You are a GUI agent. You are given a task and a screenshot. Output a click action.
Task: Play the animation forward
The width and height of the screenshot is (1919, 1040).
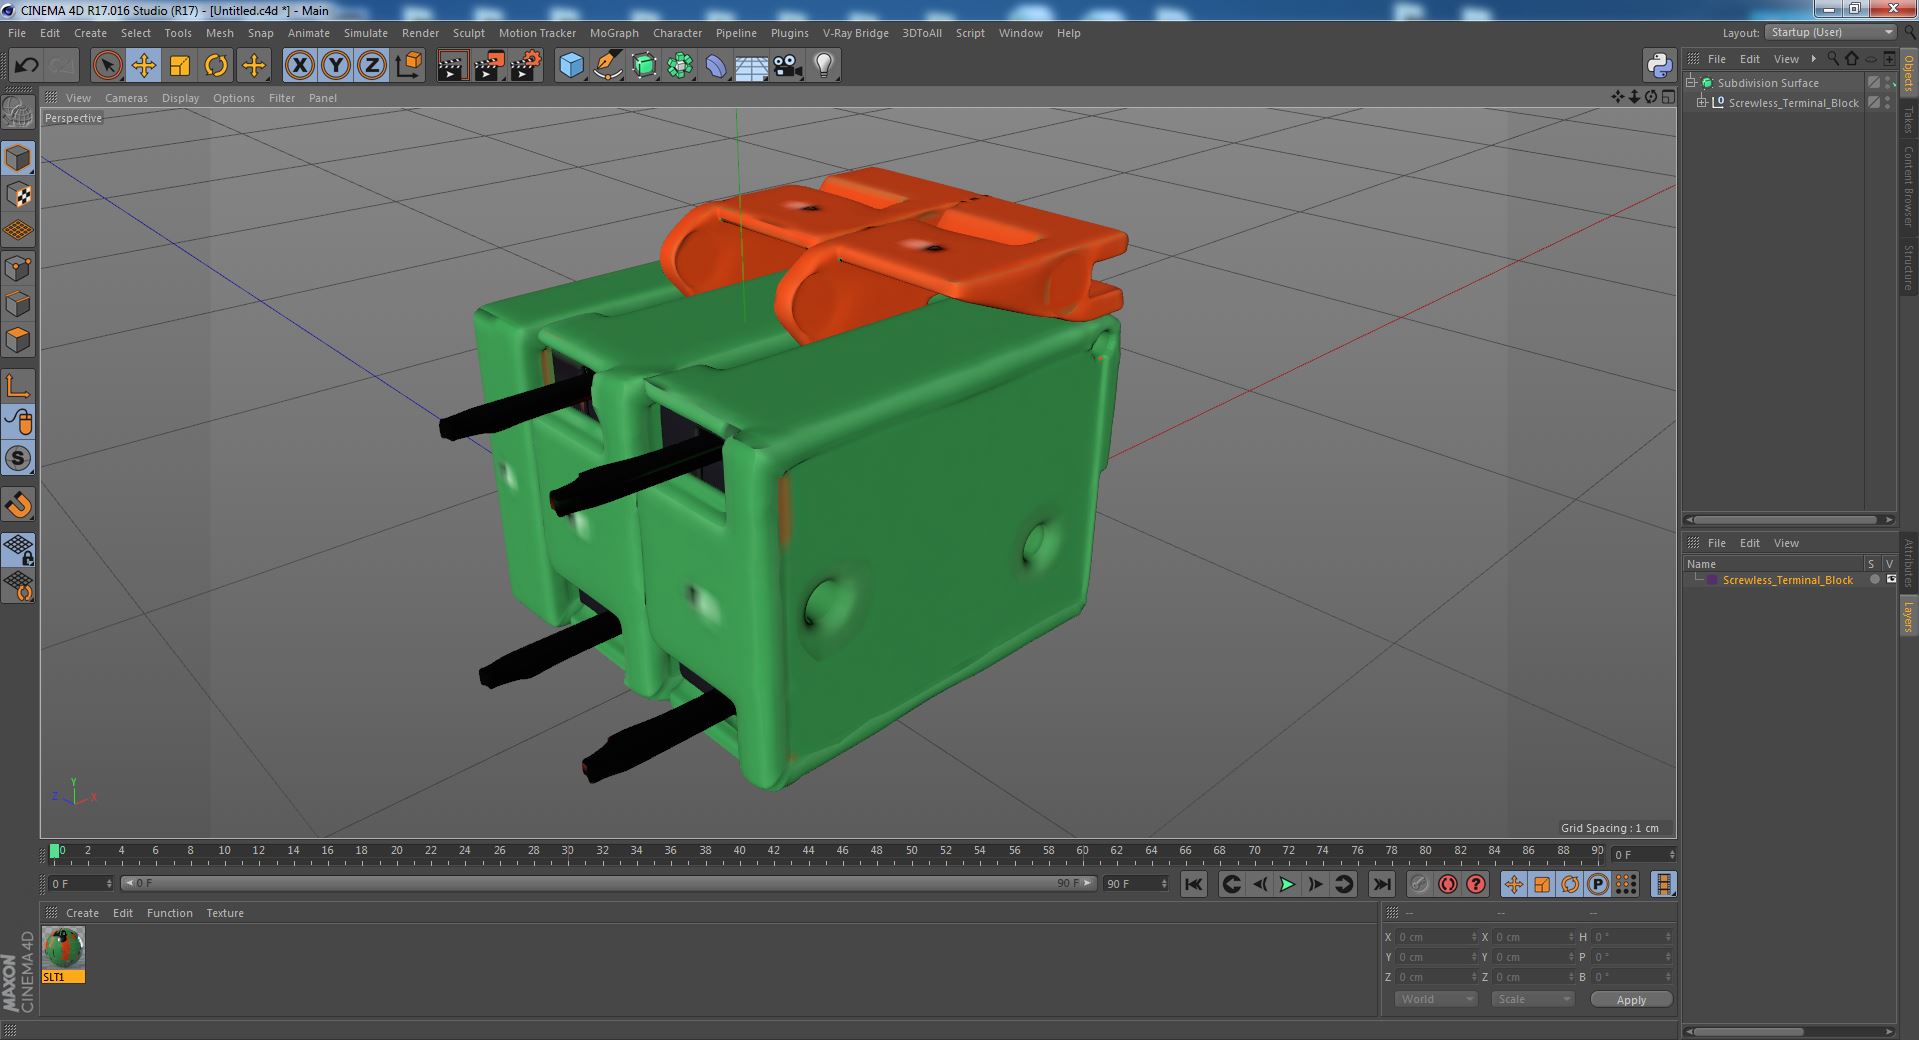click(x=1288, y=884)
